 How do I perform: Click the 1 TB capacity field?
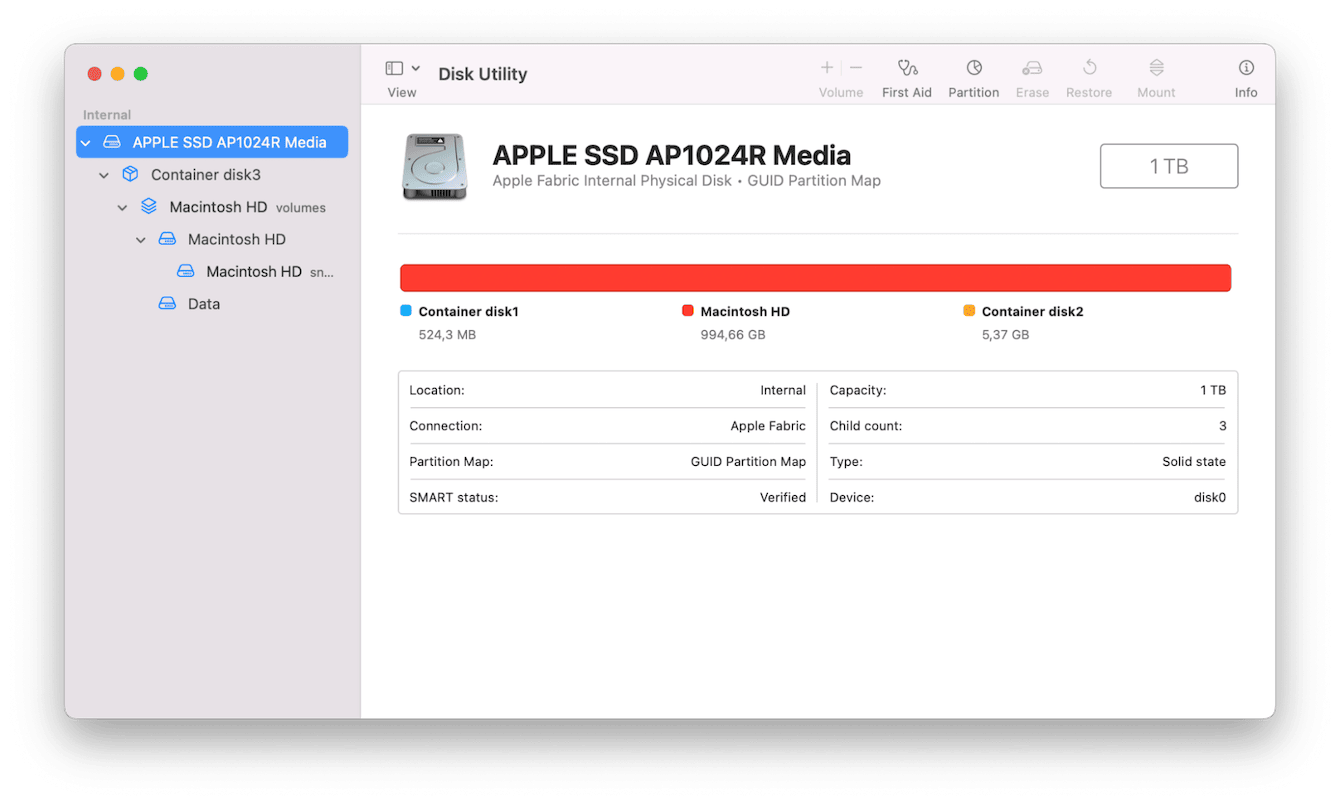click(x=1169, y=166)
